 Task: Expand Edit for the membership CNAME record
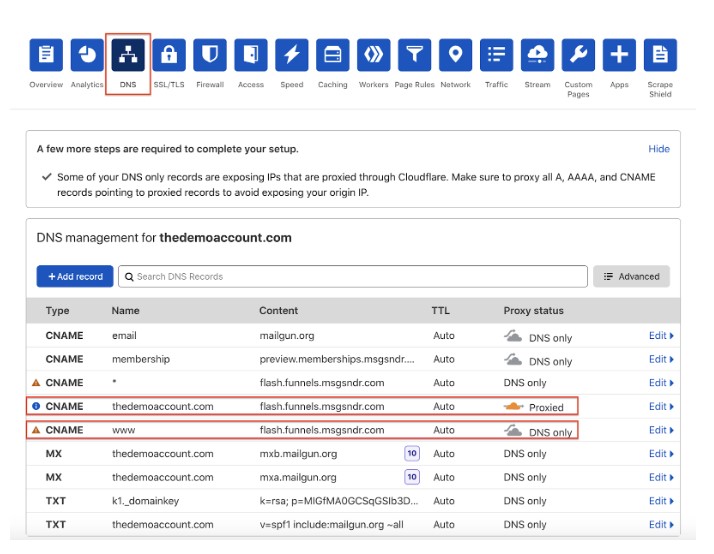pyautogui.click(x=661, y=359)
